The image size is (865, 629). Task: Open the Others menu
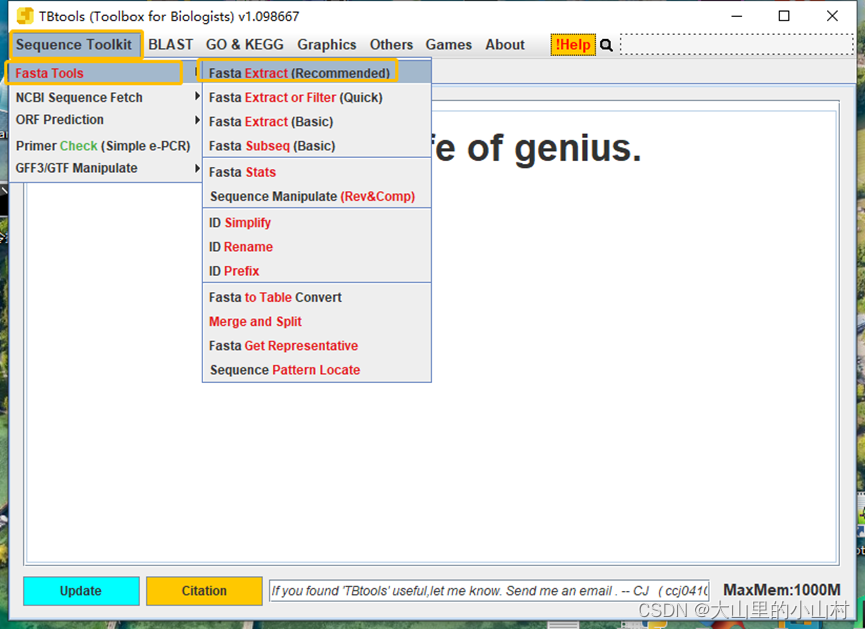[x=391, y=45]
